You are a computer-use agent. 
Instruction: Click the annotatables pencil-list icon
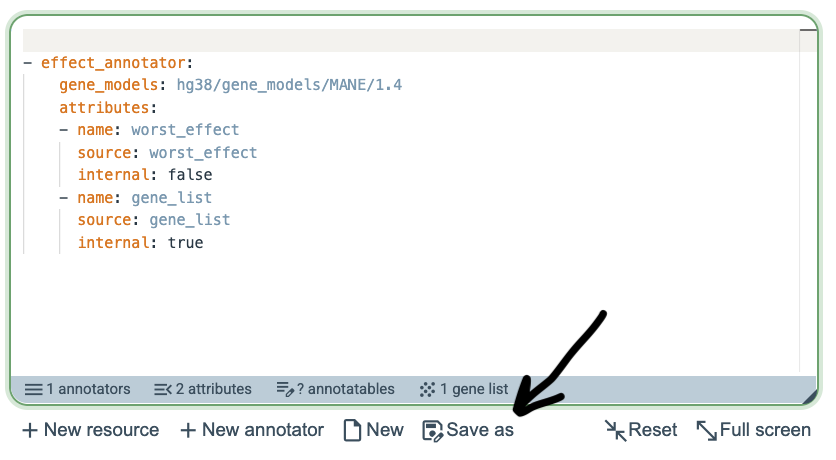[x=285, y=389]
